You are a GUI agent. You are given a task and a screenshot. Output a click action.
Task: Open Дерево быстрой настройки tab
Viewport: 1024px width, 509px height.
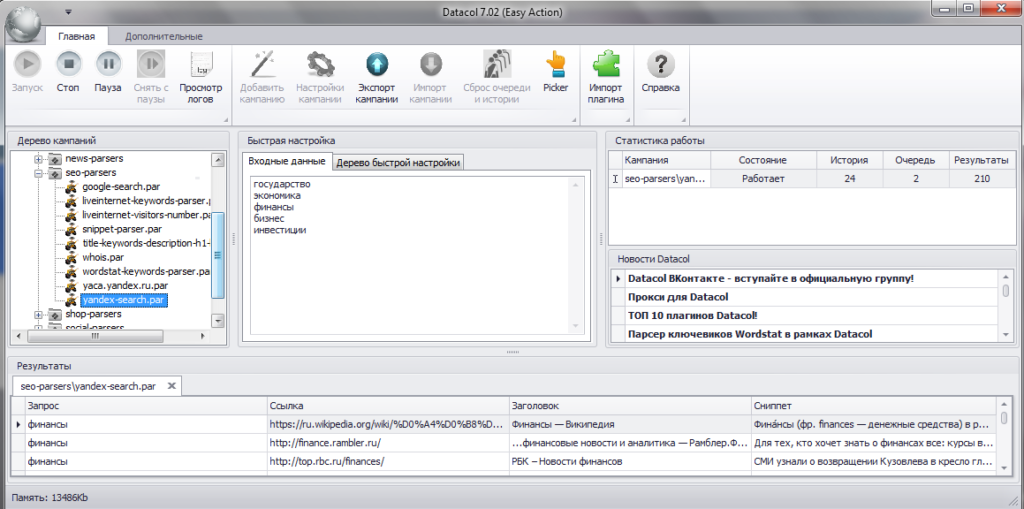pos(399,163)
